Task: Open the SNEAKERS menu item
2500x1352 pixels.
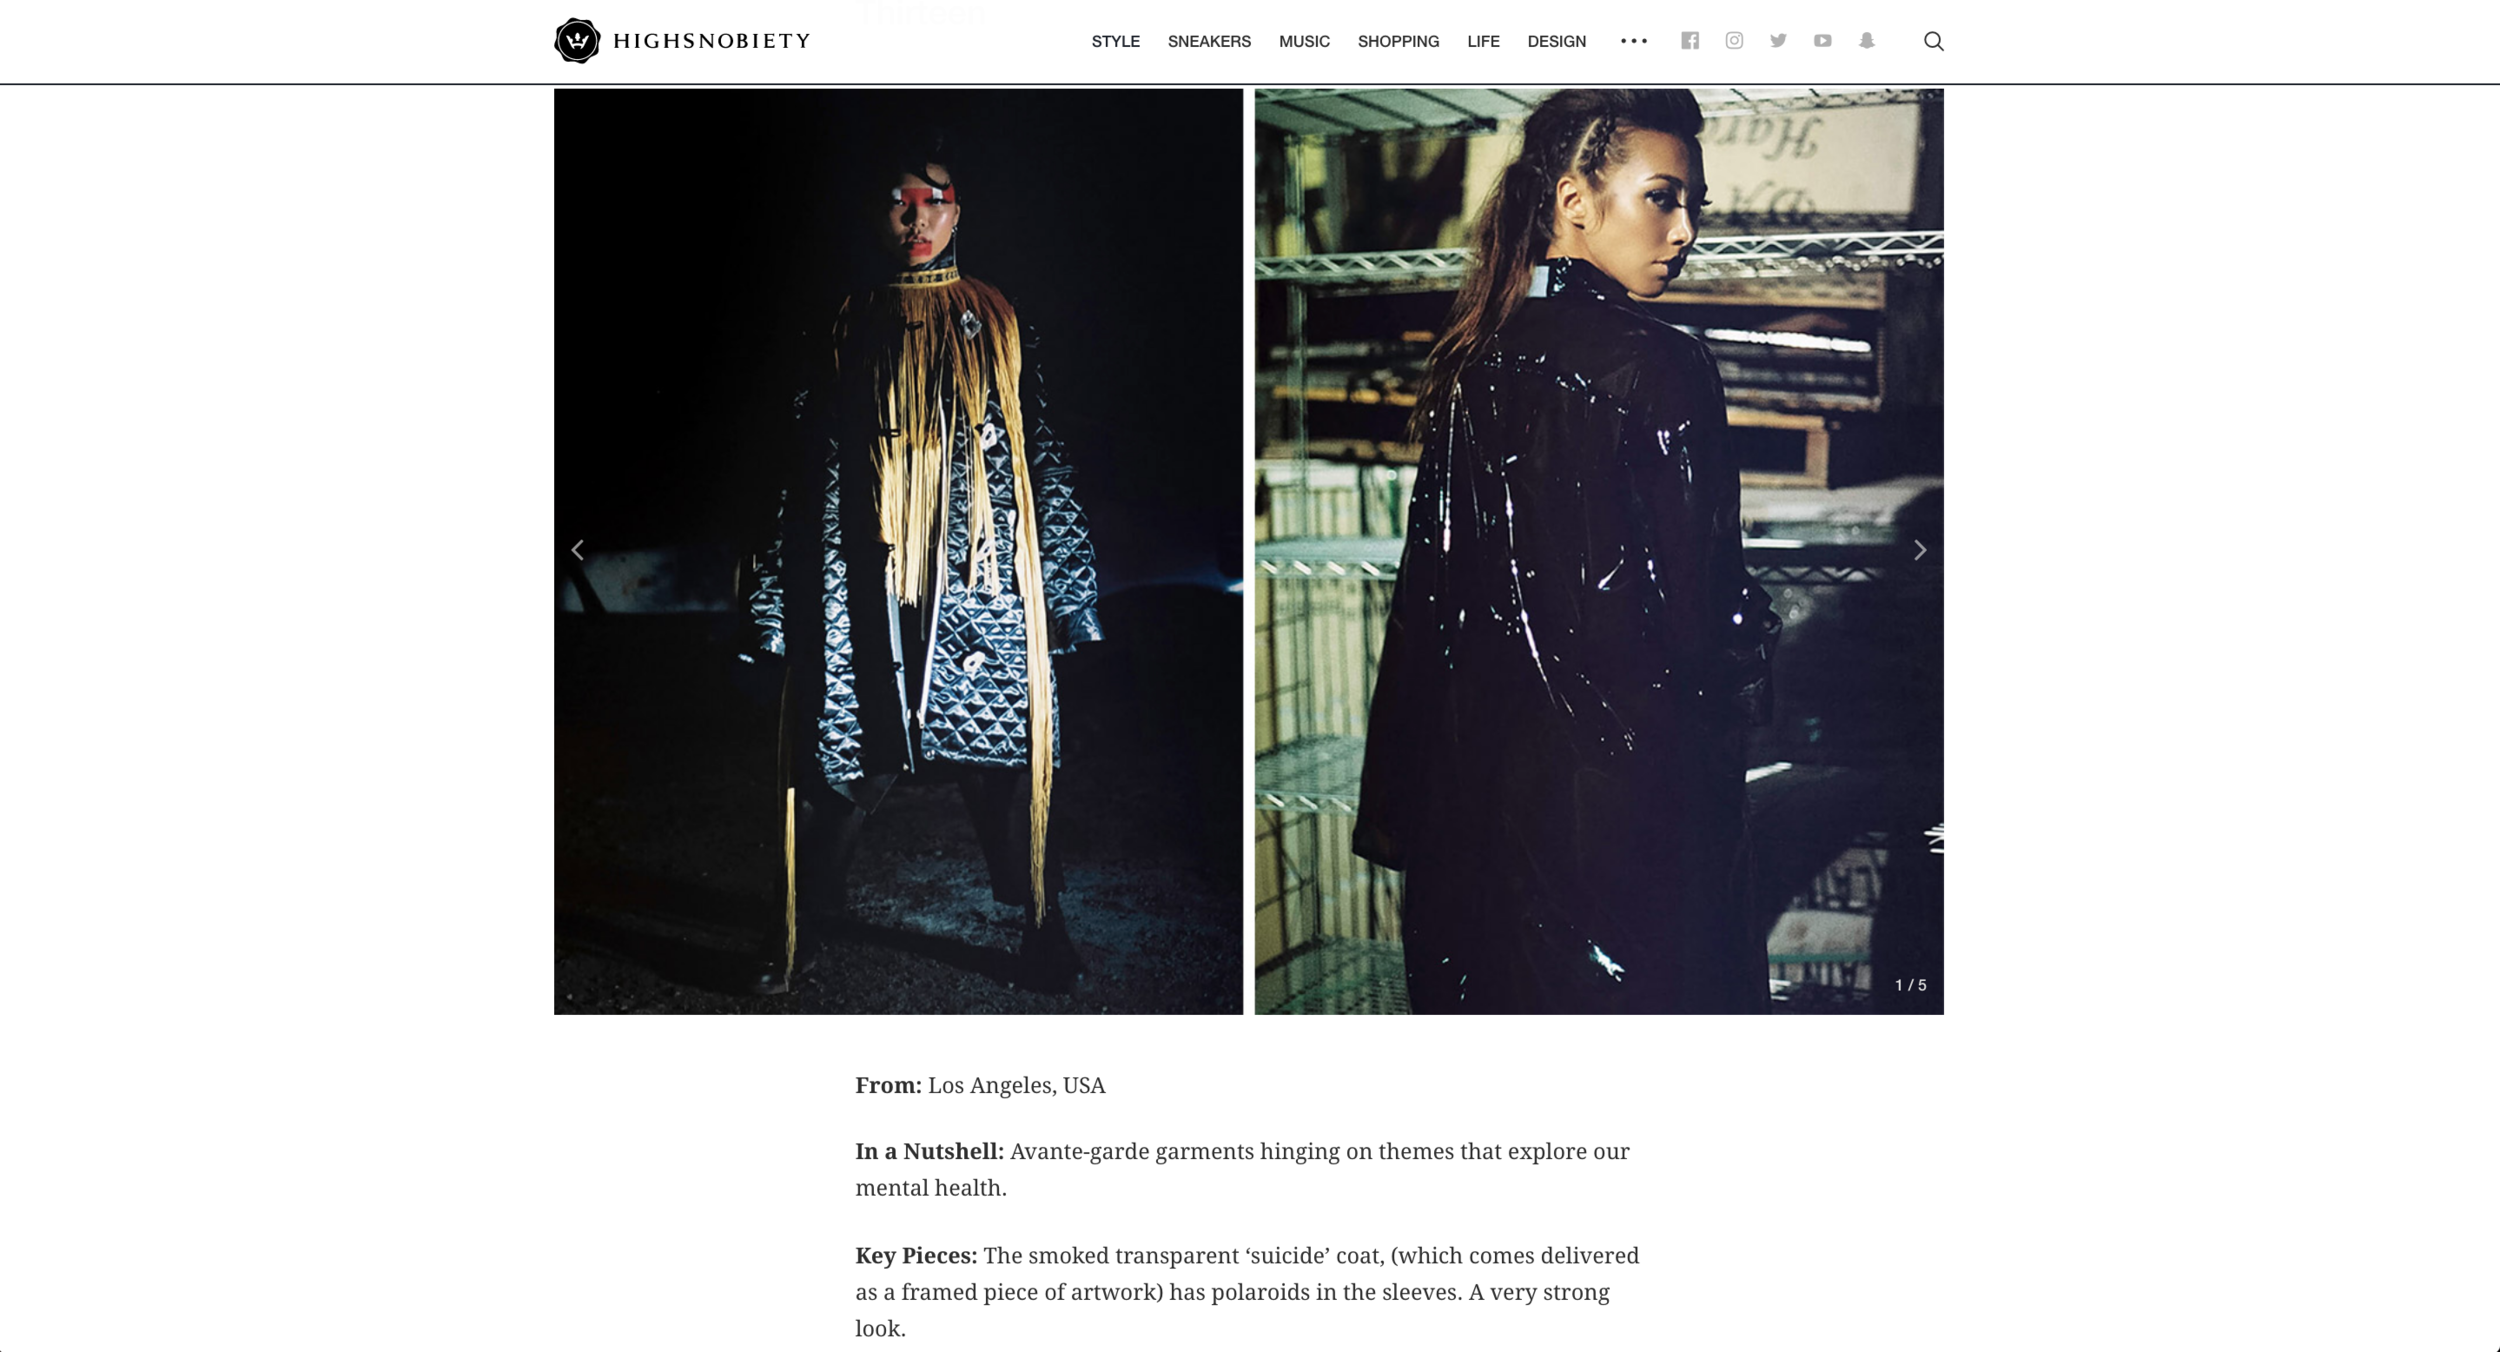Action: click(1209, 41)
